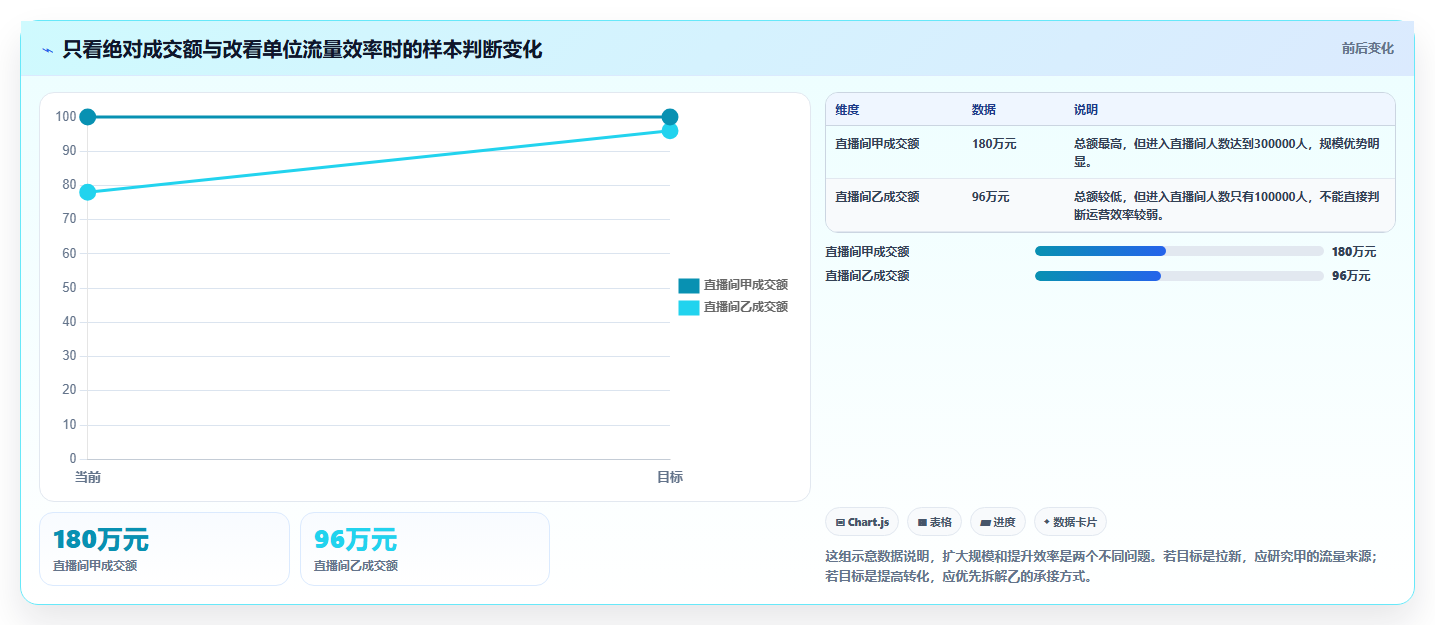
Task: Toggle the 直播间乙成交额 legend swatch
Action: pos(688,307)
